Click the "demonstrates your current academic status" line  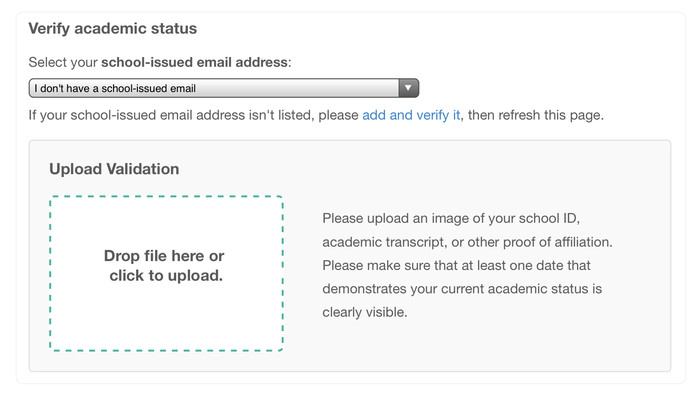coord(462,289)
